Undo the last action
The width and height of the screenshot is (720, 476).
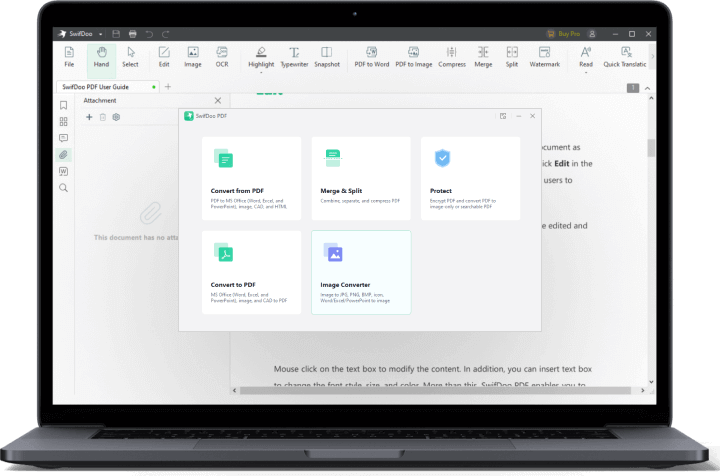coord(149,34)
